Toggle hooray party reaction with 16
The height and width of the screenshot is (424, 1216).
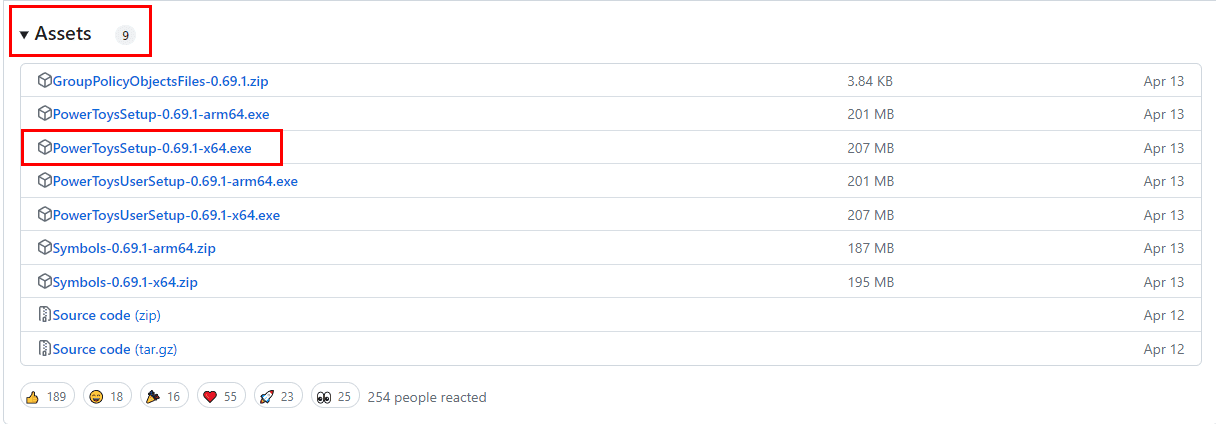coord(164,397)
